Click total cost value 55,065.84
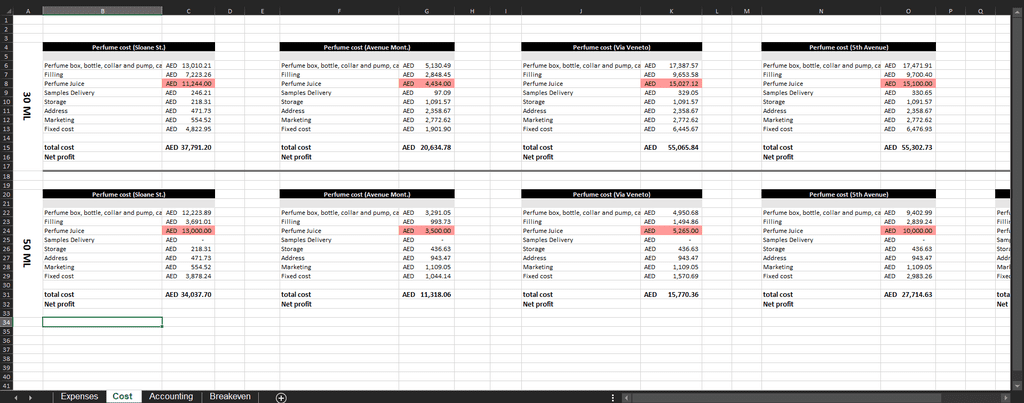Screen dimensions: 1024x403 671,148
